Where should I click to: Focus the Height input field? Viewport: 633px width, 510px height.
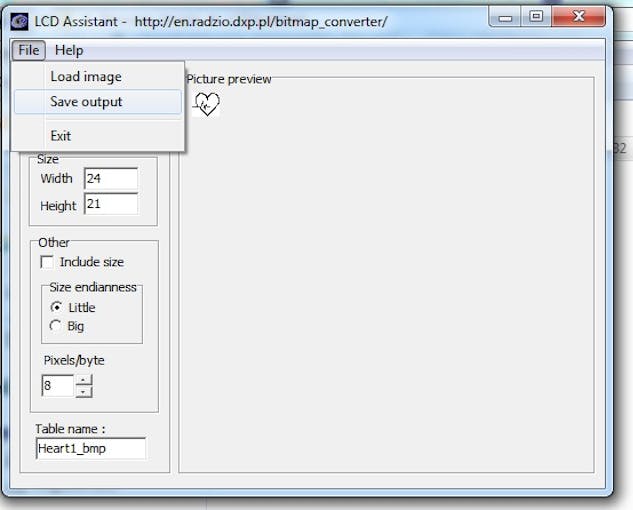[111, 204]
